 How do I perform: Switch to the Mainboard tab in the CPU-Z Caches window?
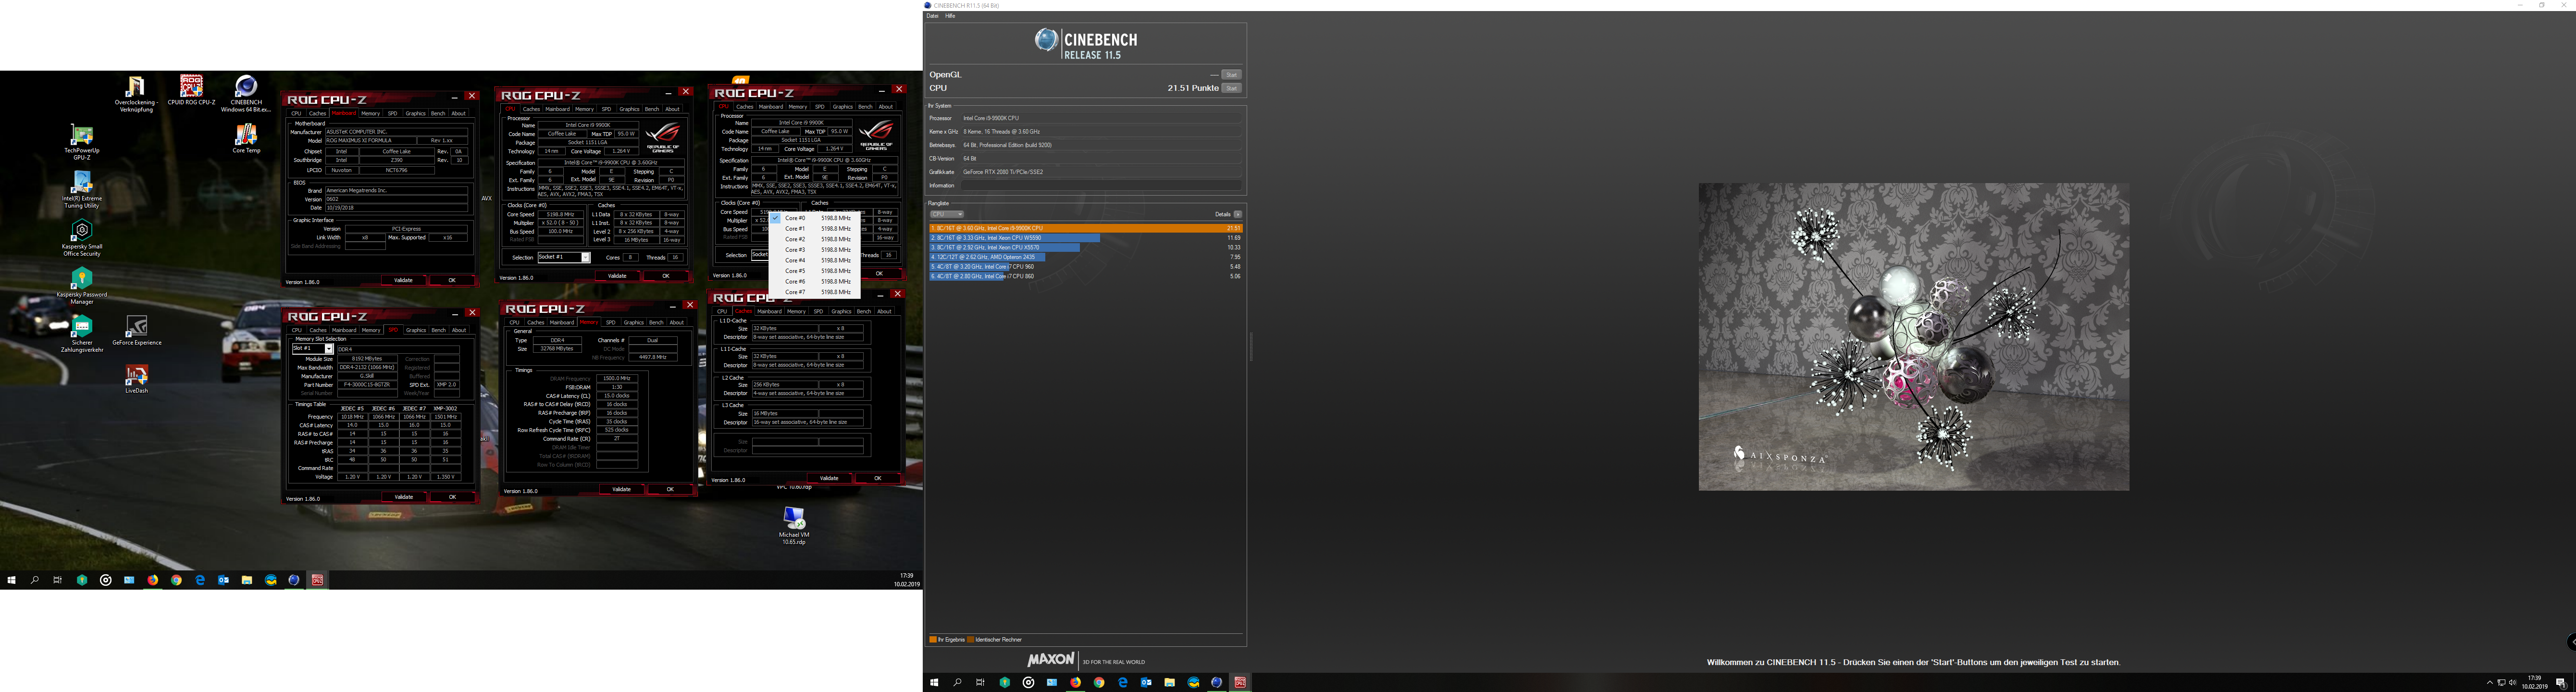click(769, 311)
